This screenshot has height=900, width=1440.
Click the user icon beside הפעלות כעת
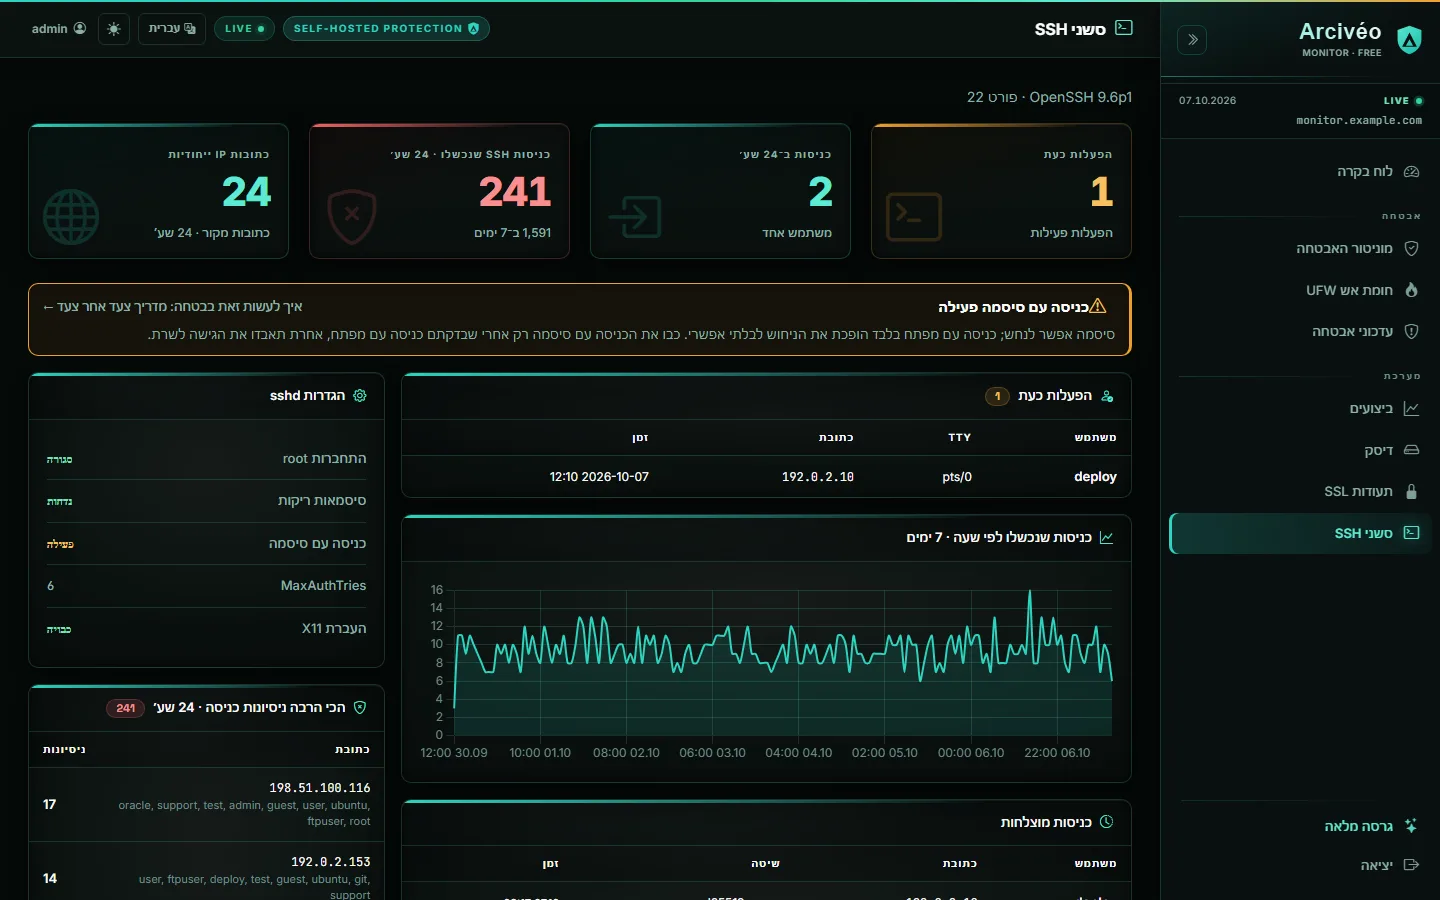click(x=1107, y=396)
